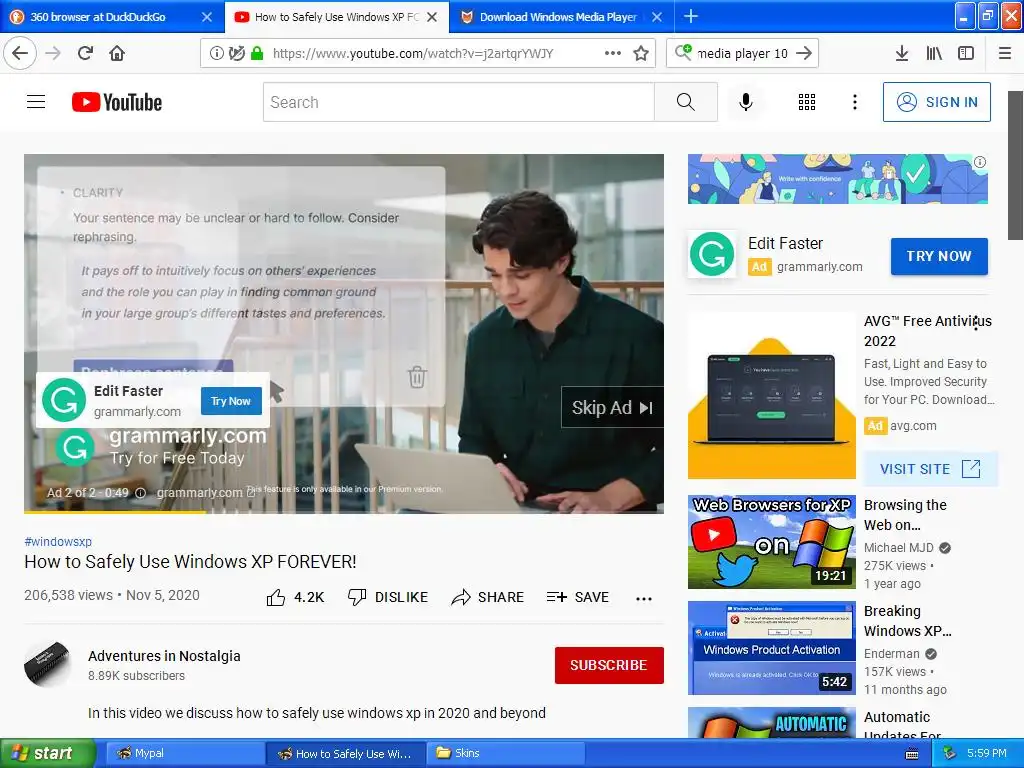Click the Grammarly G logo in sidebar ad
The width and height of the screenshot is (1024, 768).
point(712,254)
